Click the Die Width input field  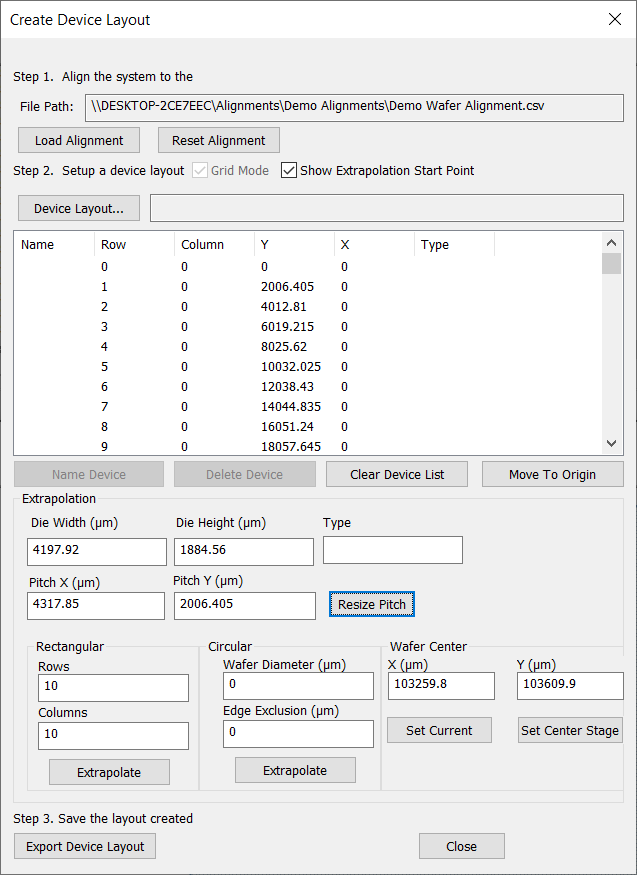(x=97, y=552)
